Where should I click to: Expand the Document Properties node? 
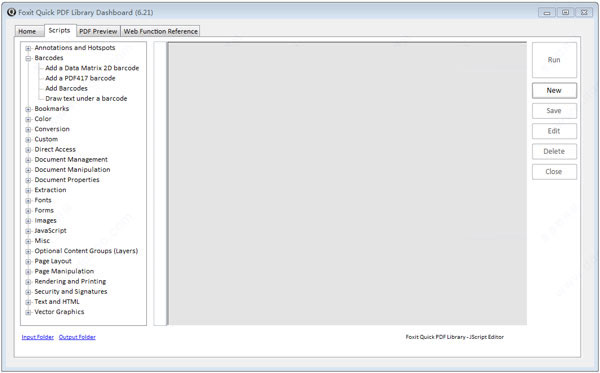pos(28,180)
